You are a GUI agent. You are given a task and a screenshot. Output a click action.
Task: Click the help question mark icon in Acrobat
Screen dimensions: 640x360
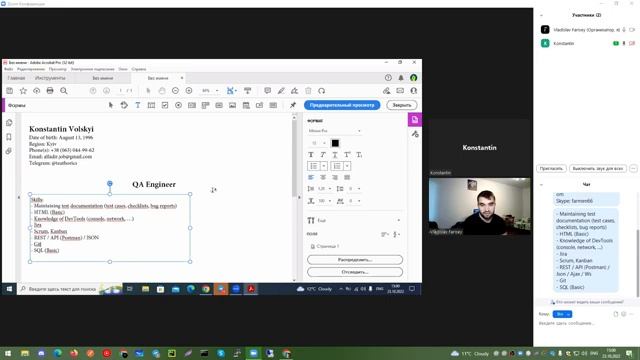tap(388, 78)
